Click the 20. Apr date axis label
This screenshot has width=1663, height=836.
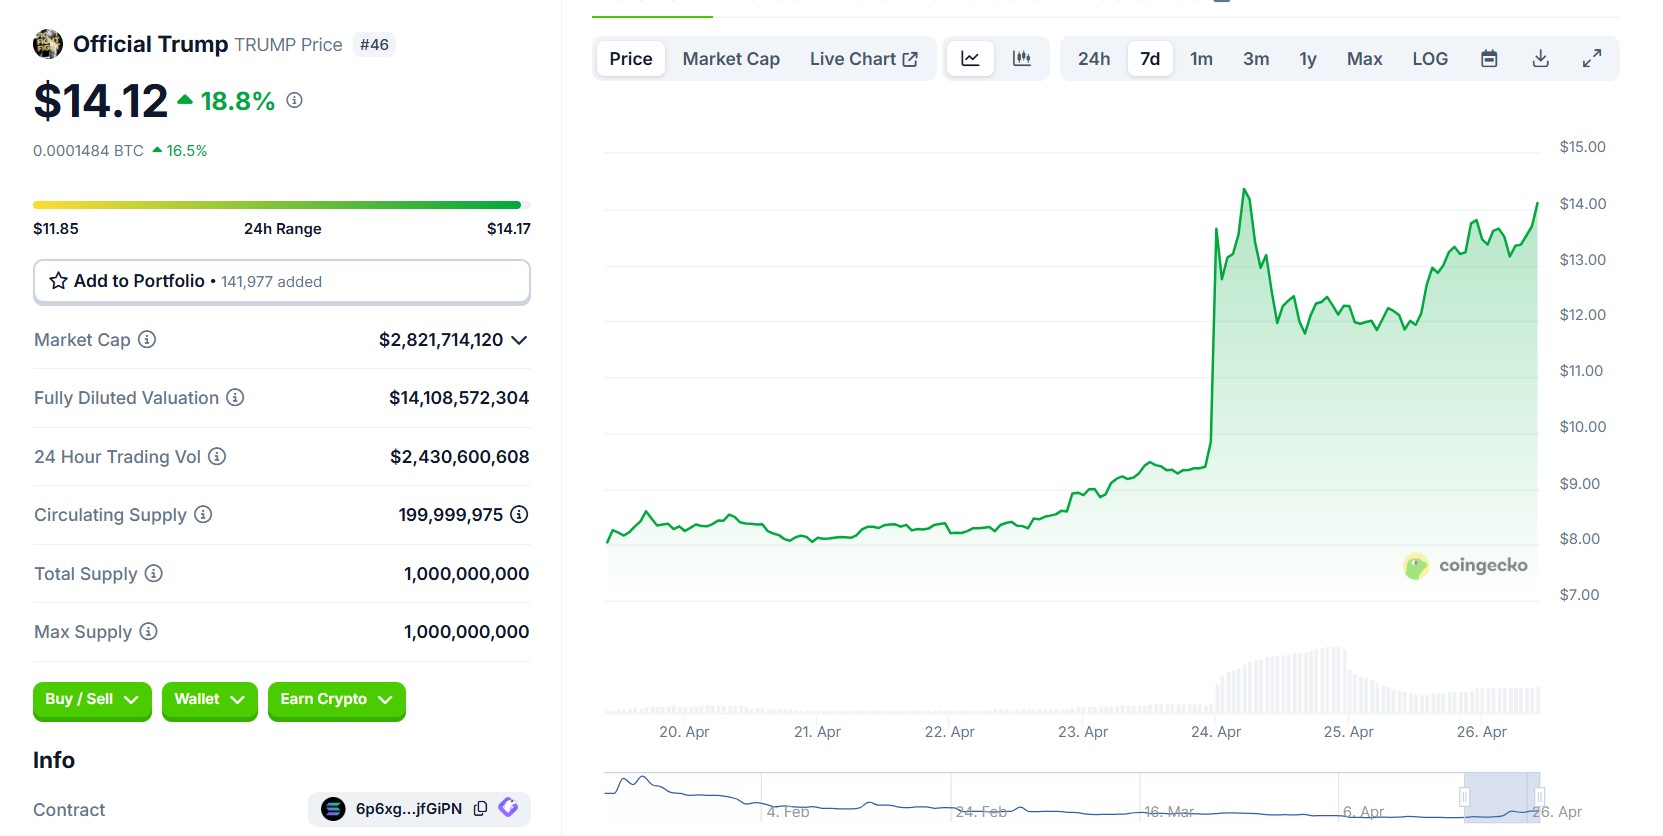pos(684,732)
